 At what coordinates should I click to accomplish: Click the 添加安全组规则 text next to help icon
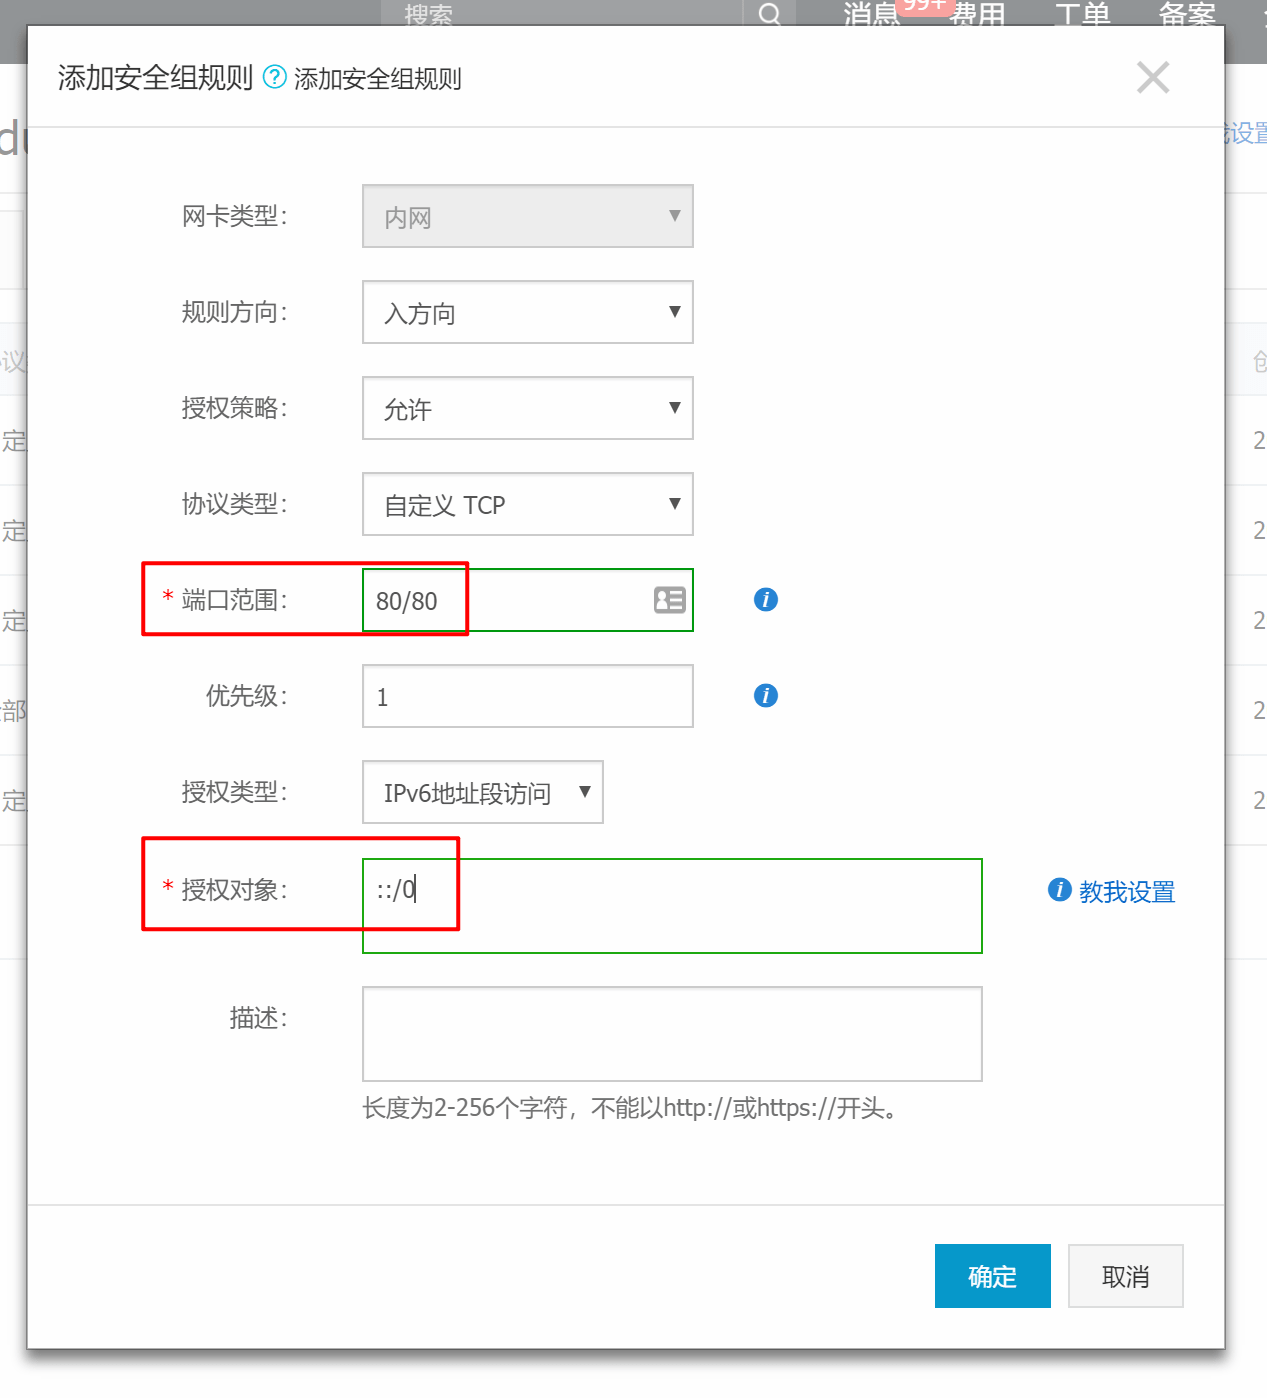pyautogui.click(x=378, y=79)
